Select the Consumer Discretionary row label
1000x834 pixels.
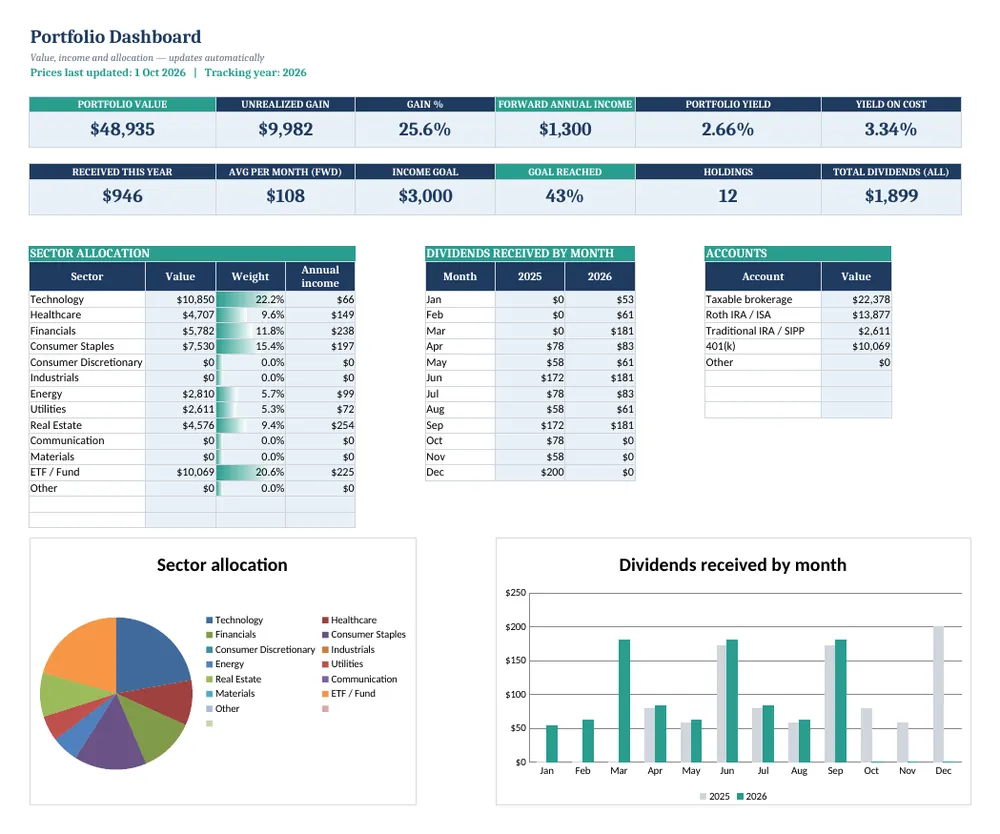[87, 362]
